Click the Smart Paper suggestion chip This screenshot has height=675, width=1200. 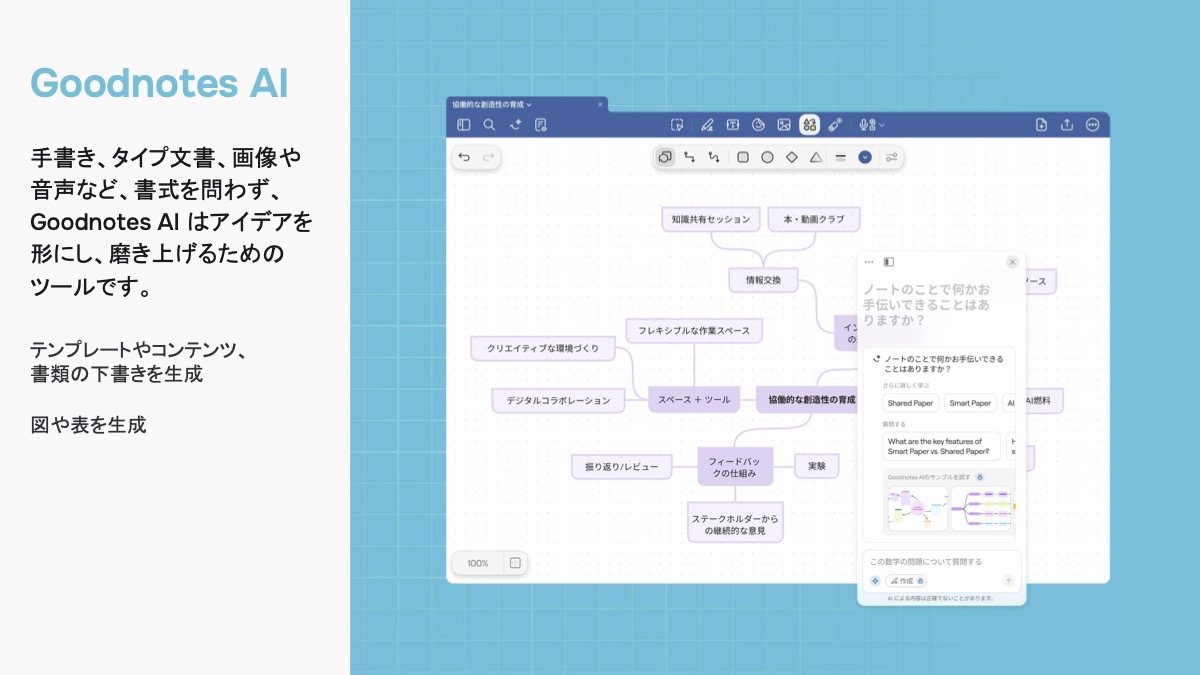point(970,403)
